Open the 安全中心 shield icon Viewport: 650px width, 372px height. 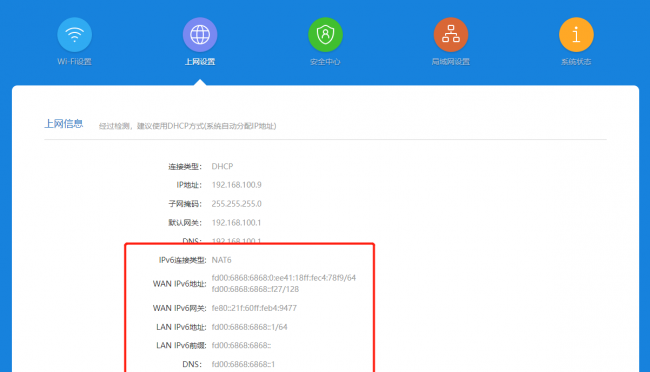tap(325, 35)
